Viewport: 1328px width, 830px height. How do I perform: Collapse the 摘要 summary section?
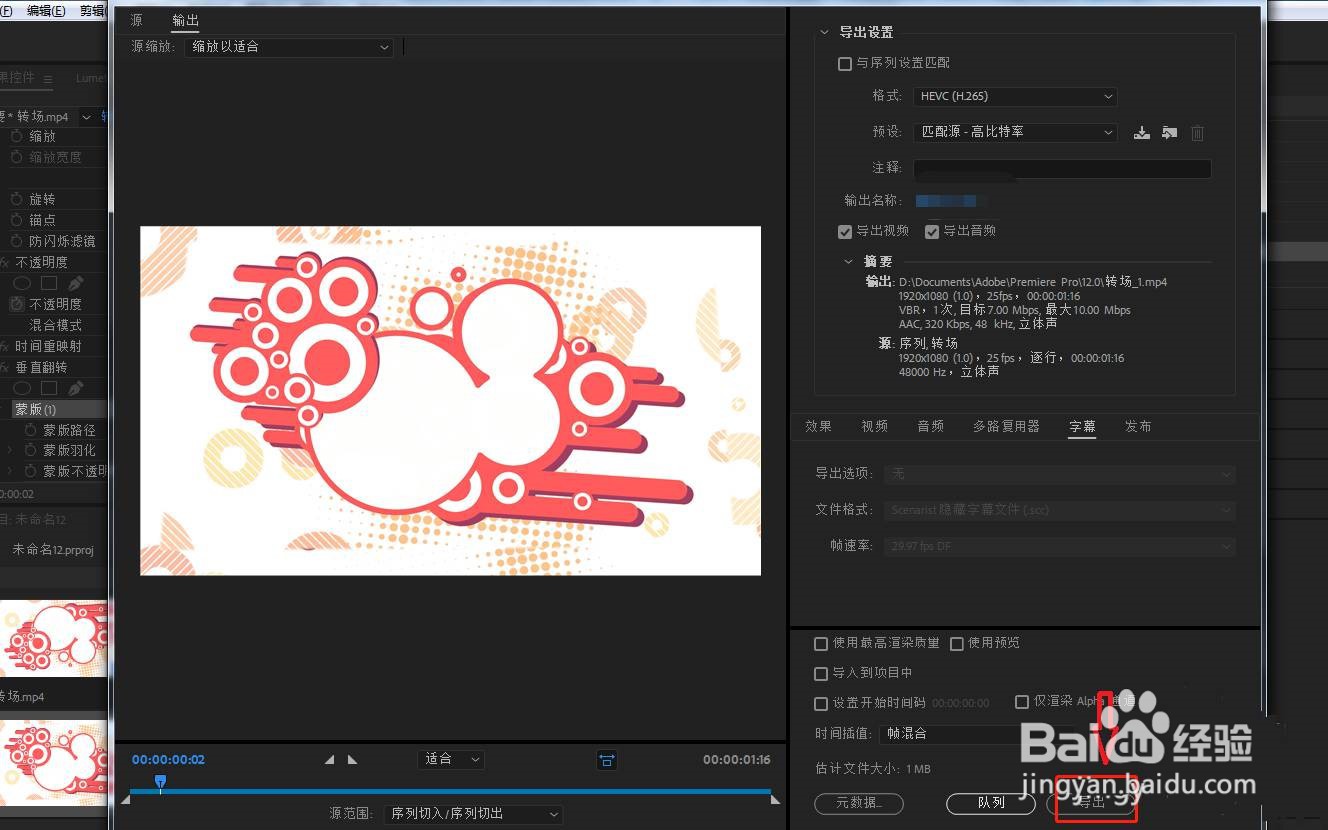849,262
